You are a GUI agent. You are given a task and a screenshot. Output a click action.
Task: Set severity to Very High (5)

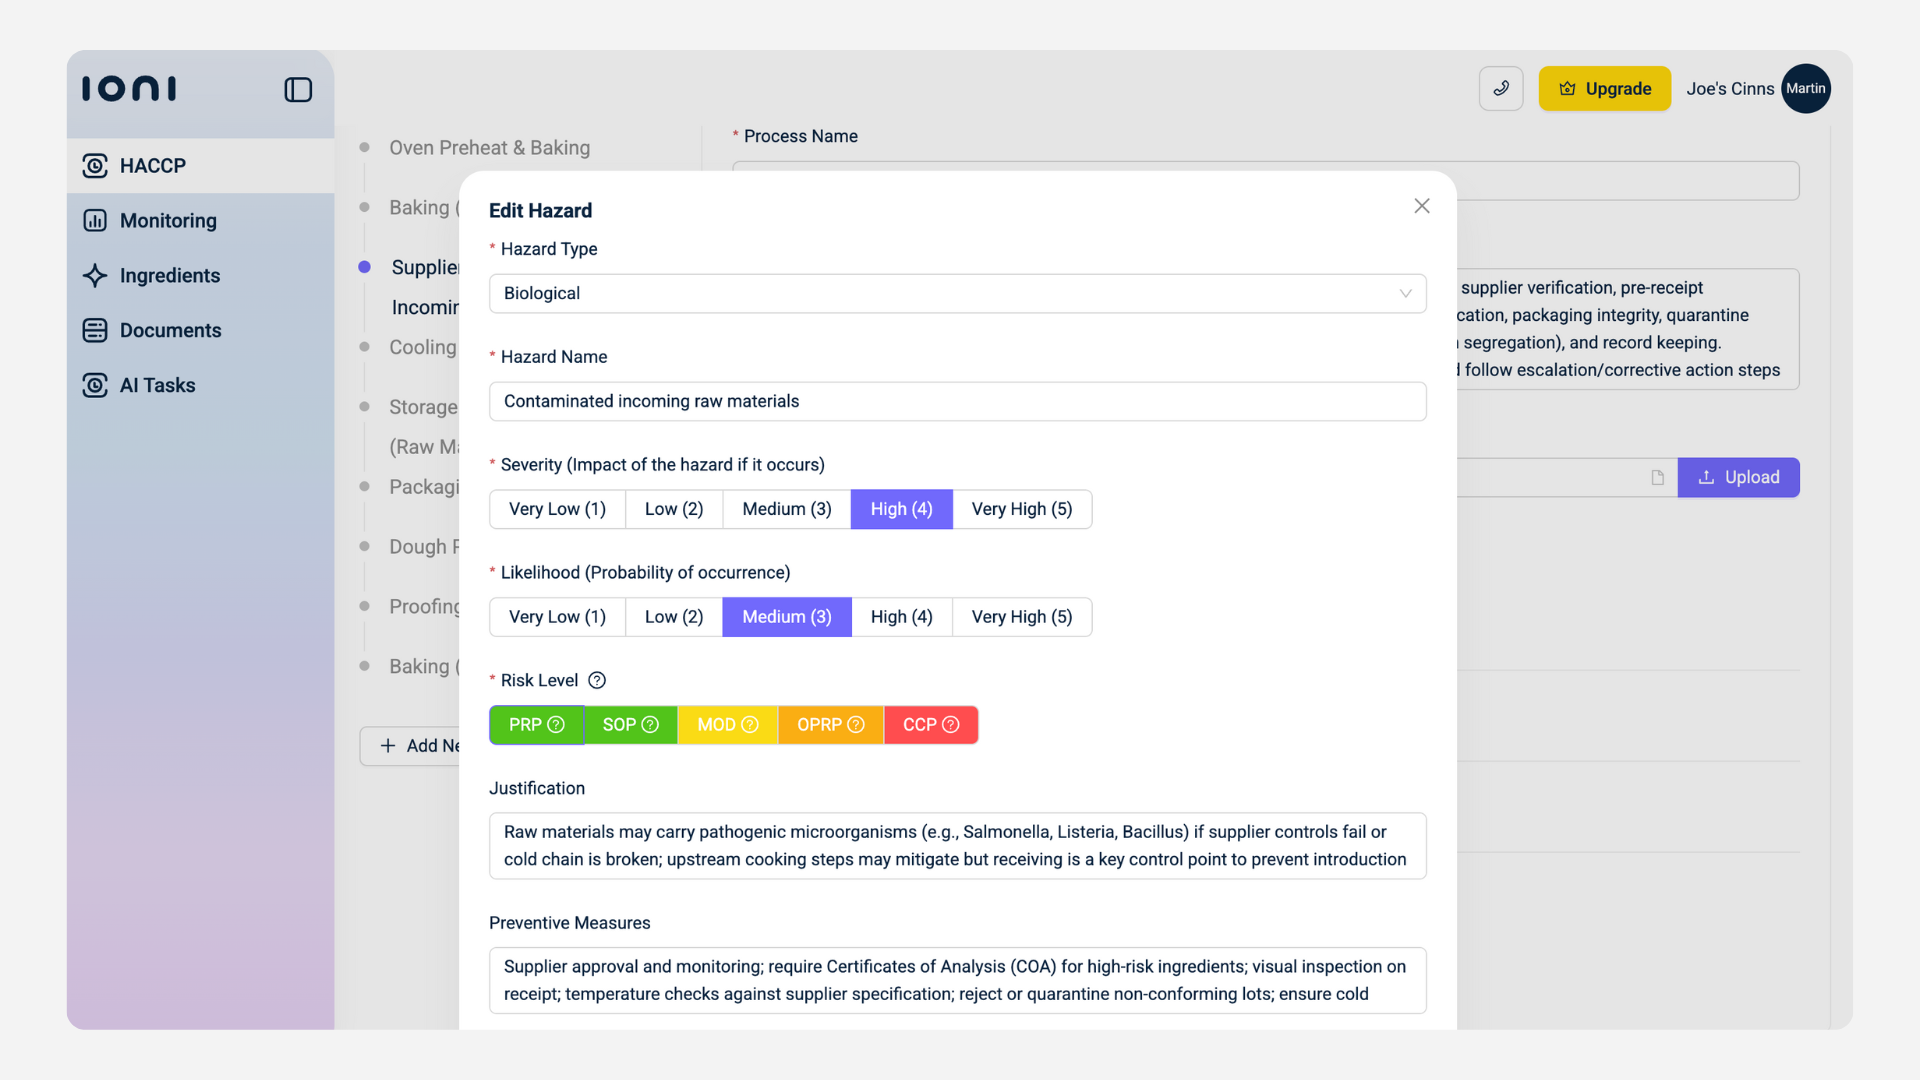point(1021,510)
